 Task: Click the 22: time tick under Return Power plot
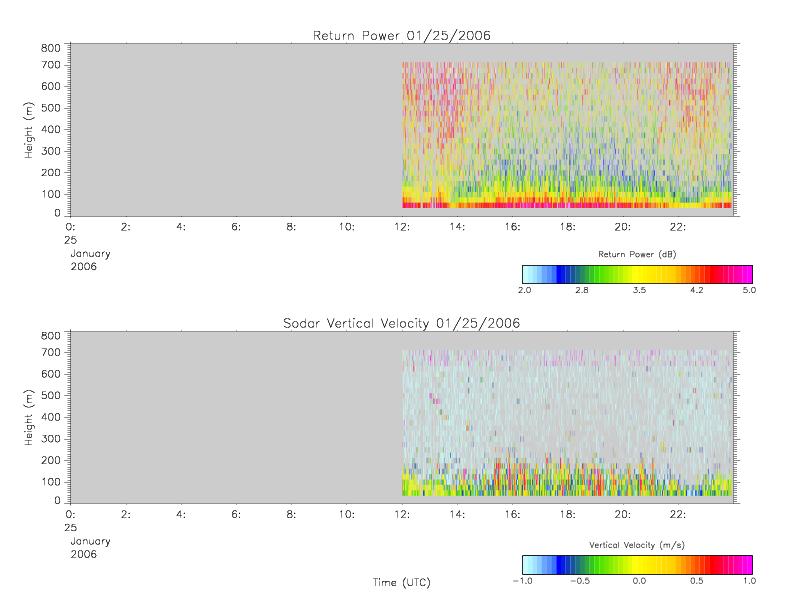pyautogui.click(x=677, y=227)
